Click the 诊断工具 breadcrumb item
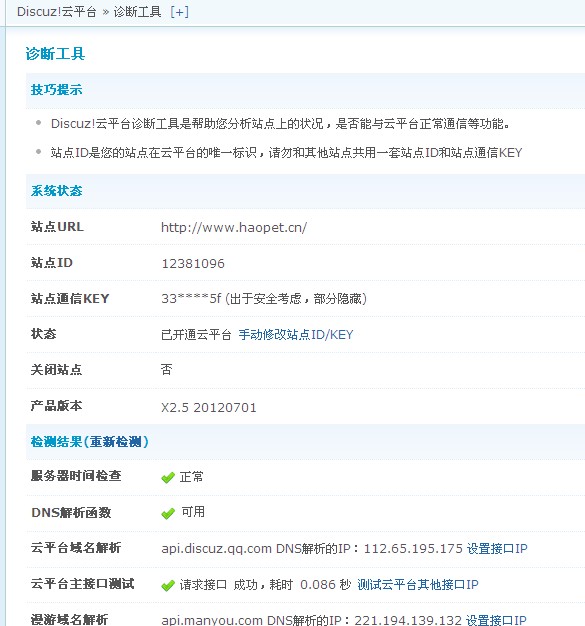Image resolution: width=585 pixels, height=626 pixels. point(137,12)
